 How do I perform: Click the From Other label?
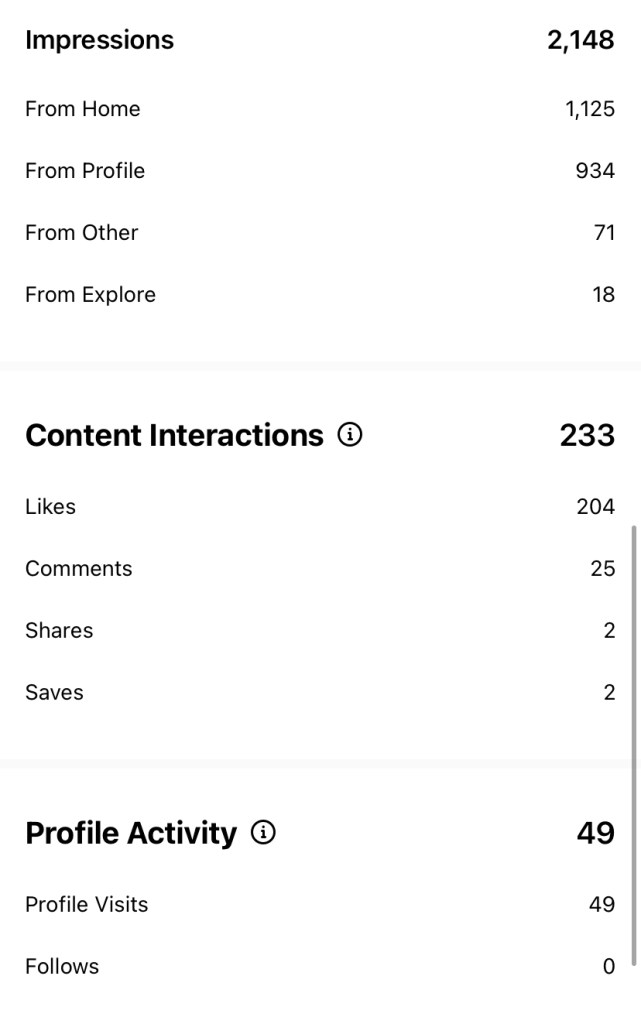(81, 233)
